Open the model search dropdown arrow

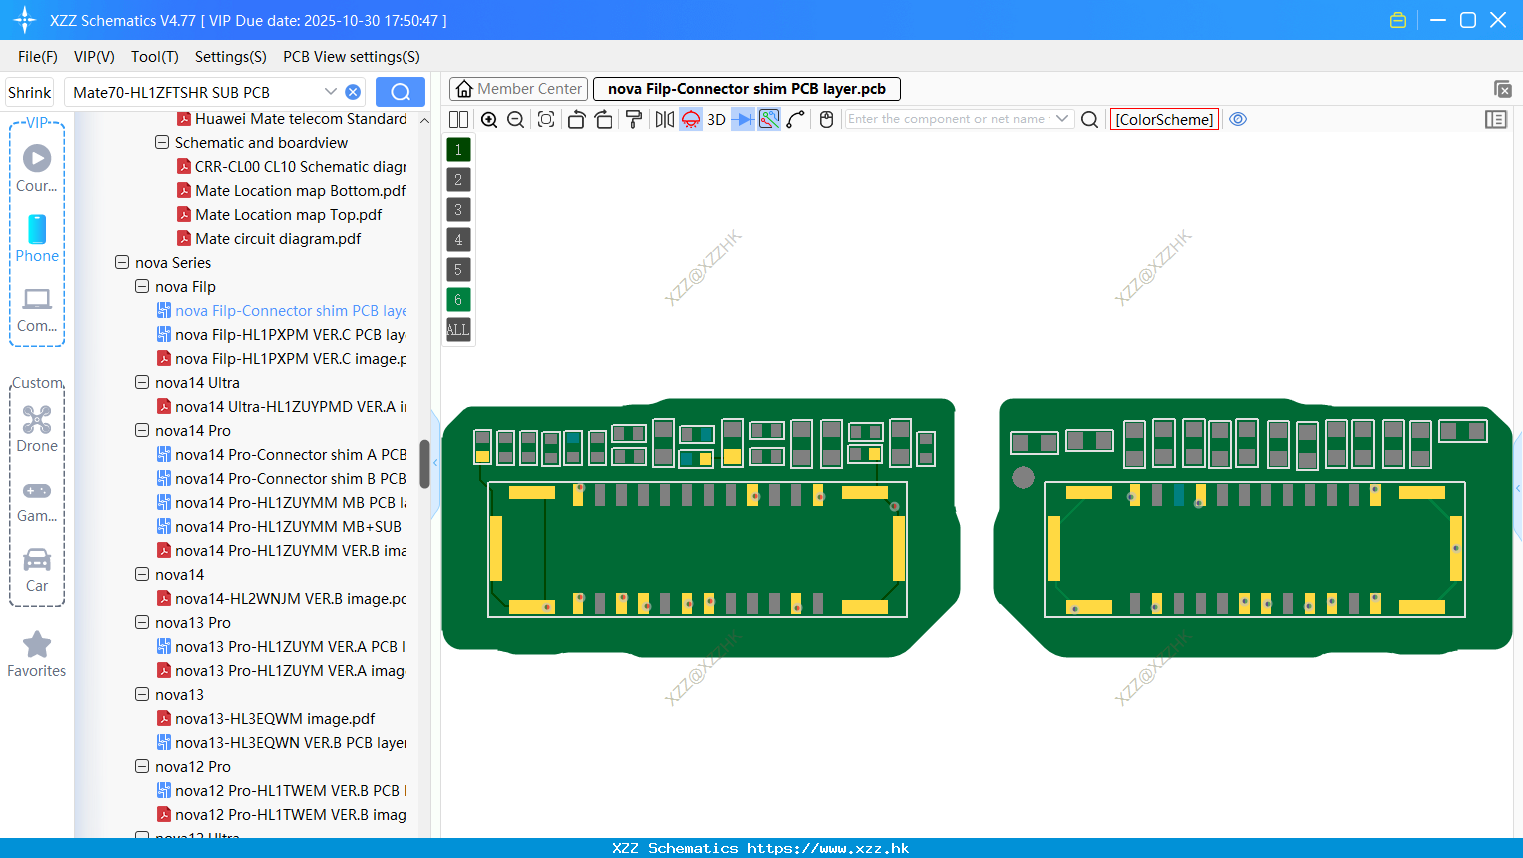(331, 92)
